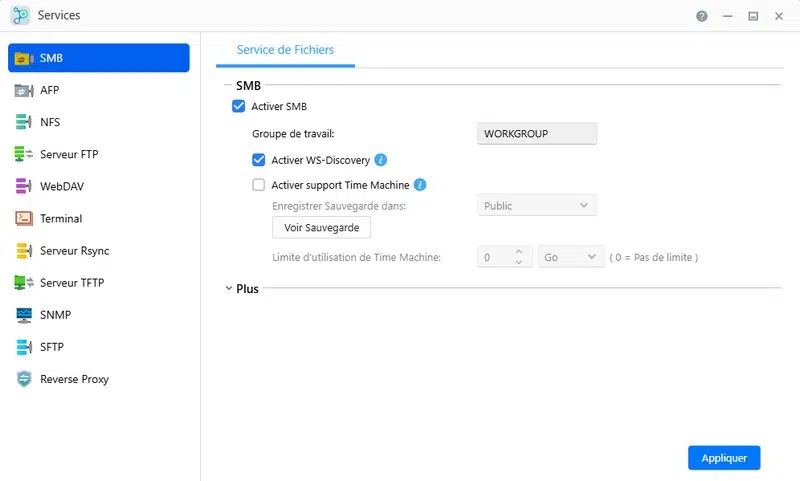Open the Serveur FTP icon

coord(24,154)
